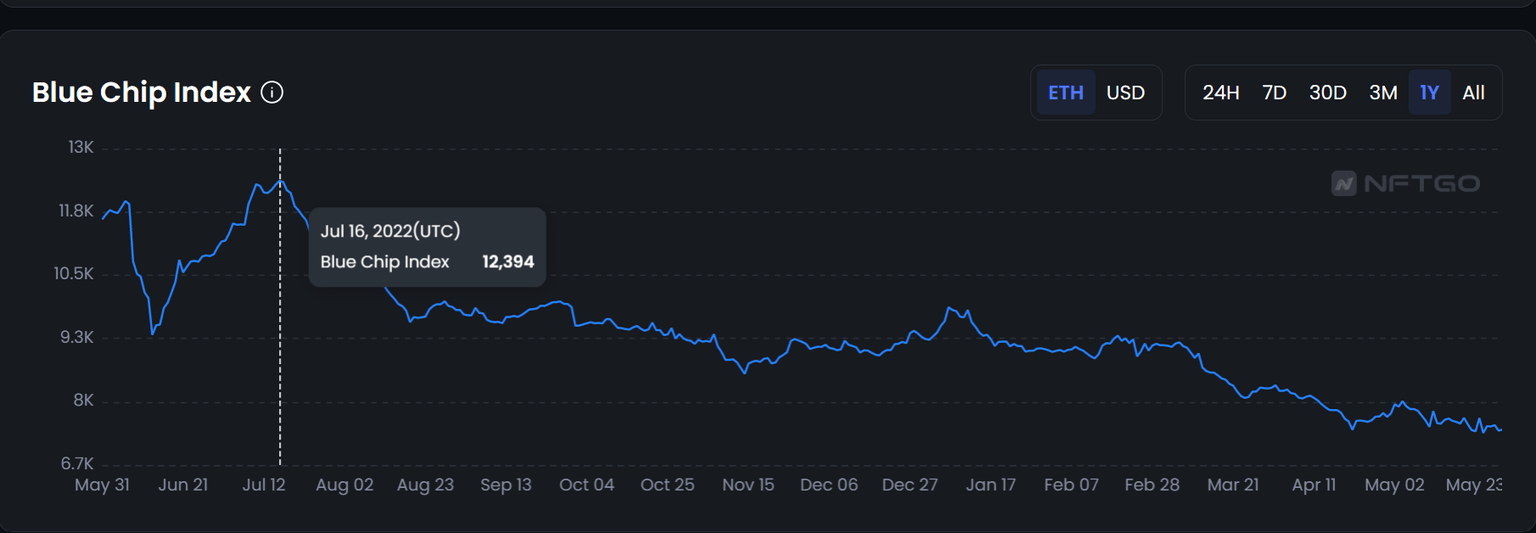Screen dimensions: 1536x533
Task: Switch currency to USD
Action: click(1125, 93)
